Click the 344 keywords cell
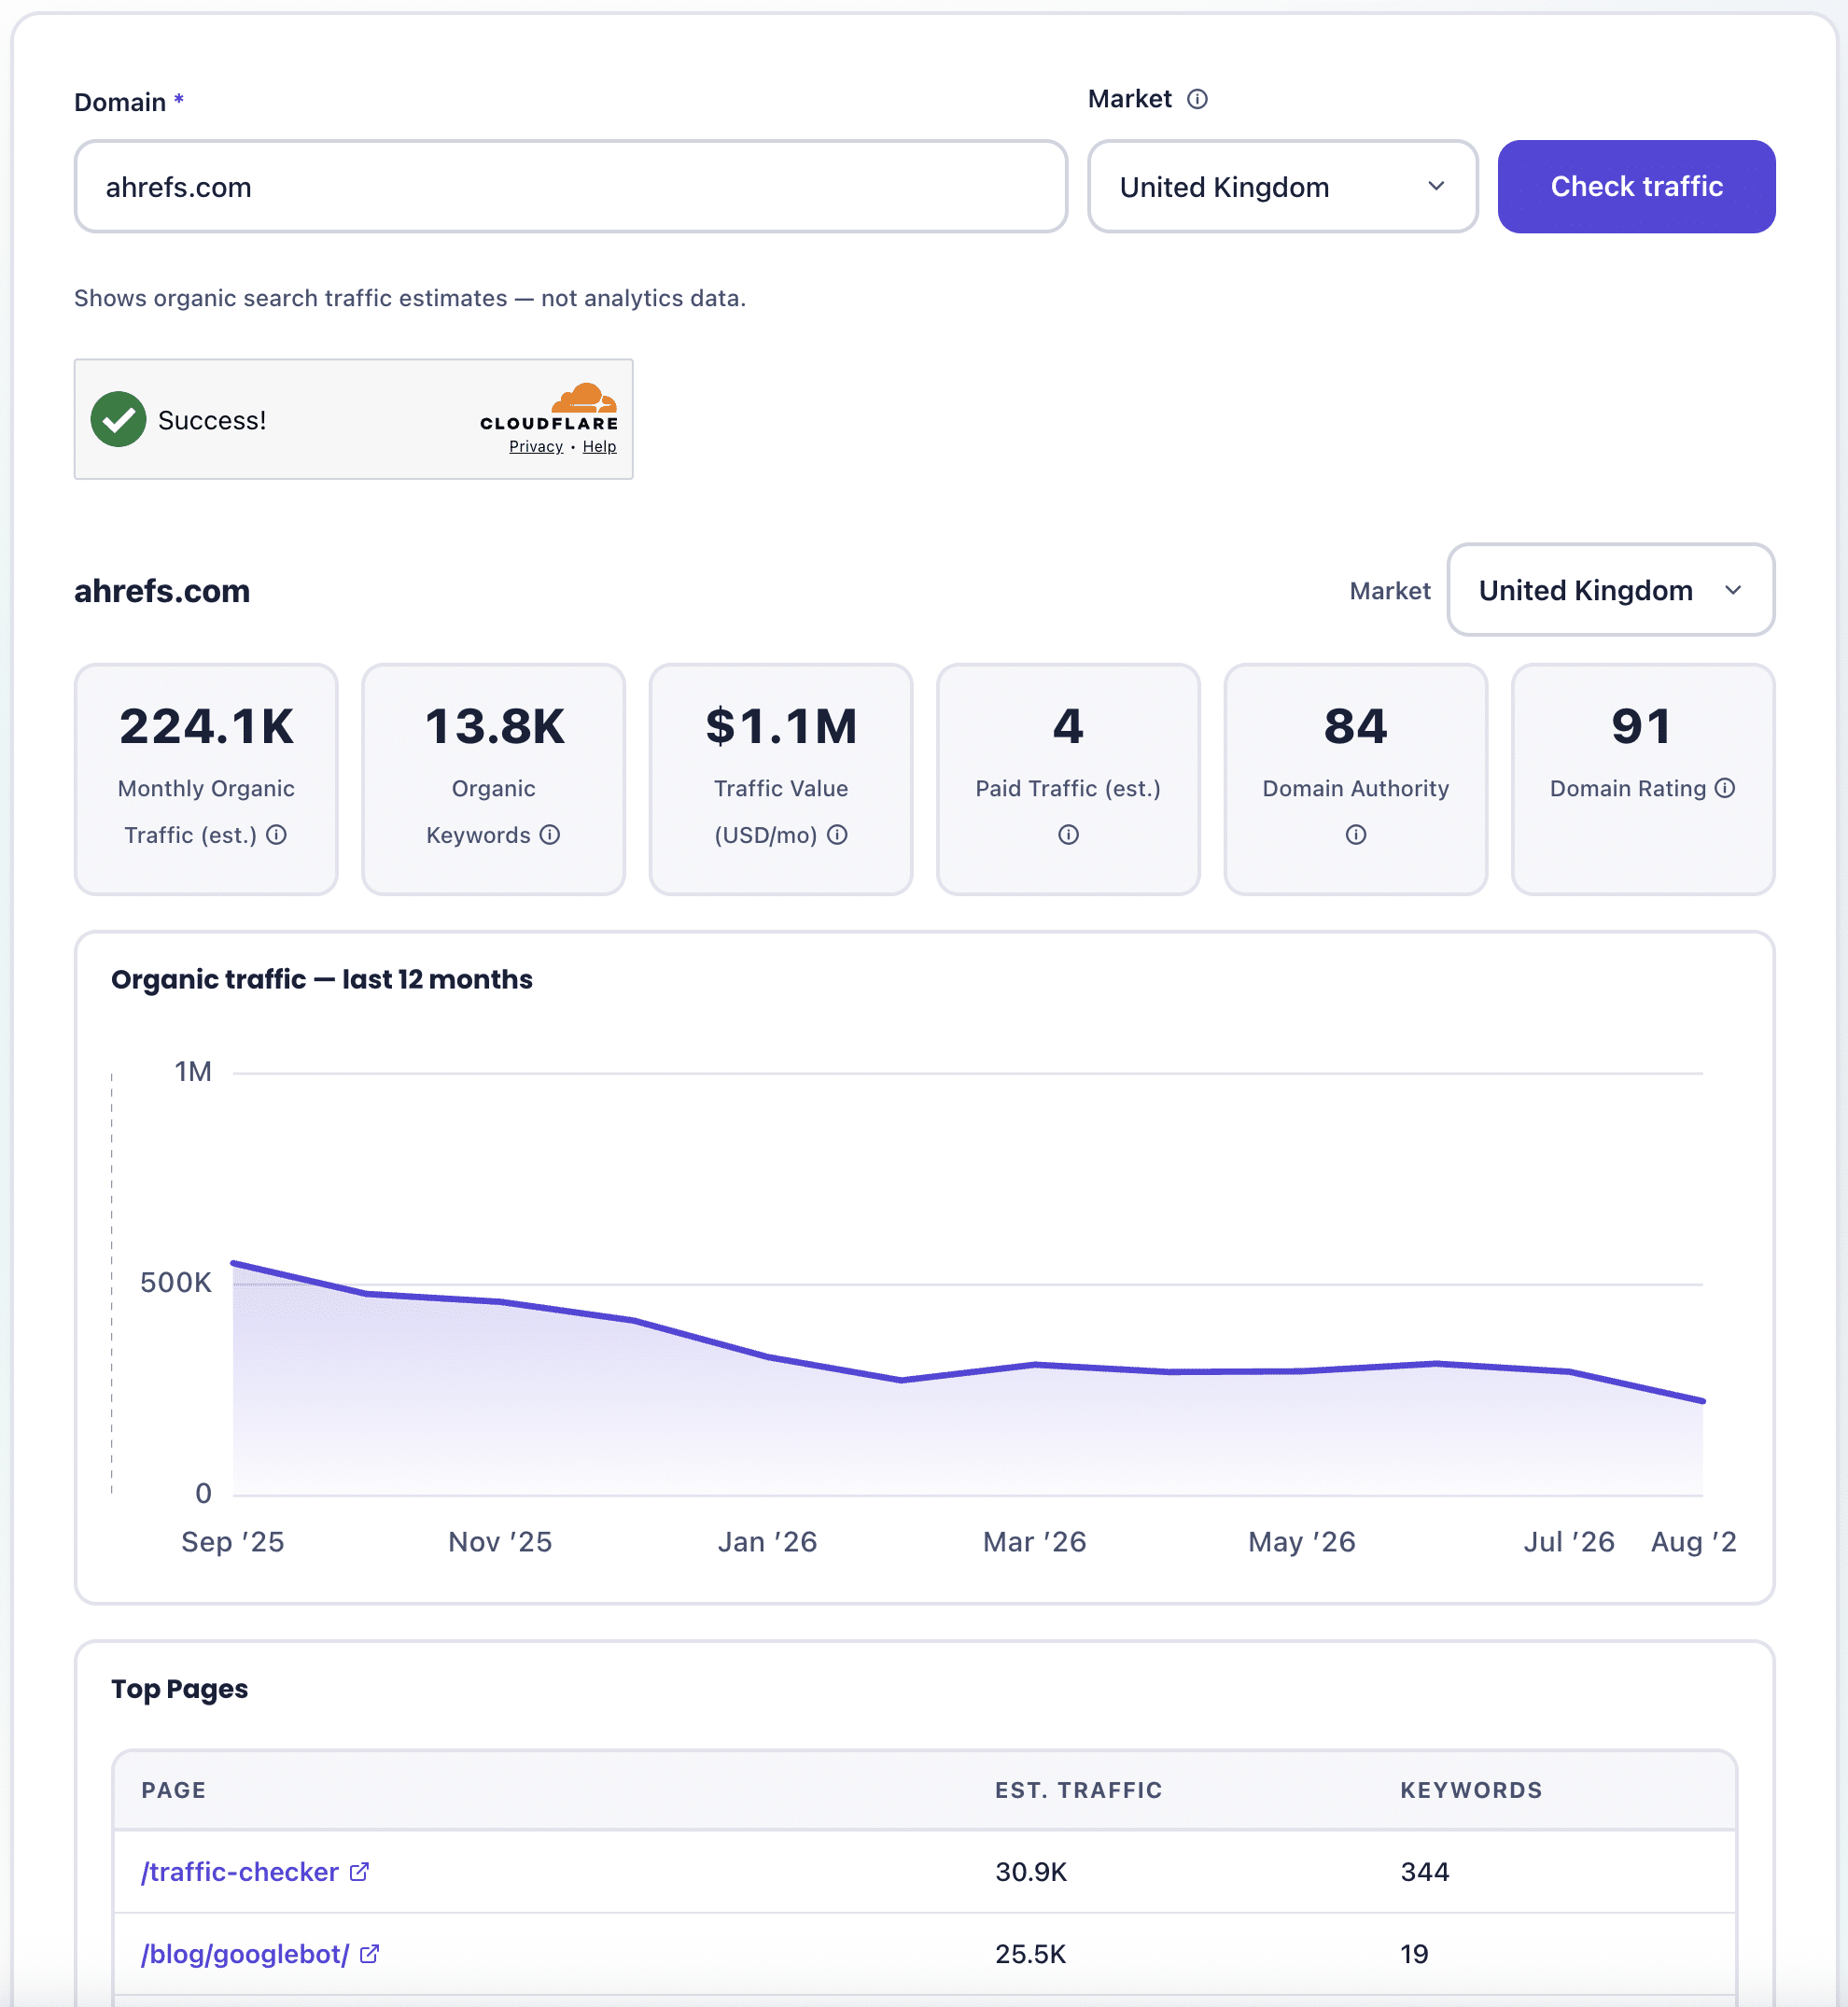 click(x=1425, y=1871)
